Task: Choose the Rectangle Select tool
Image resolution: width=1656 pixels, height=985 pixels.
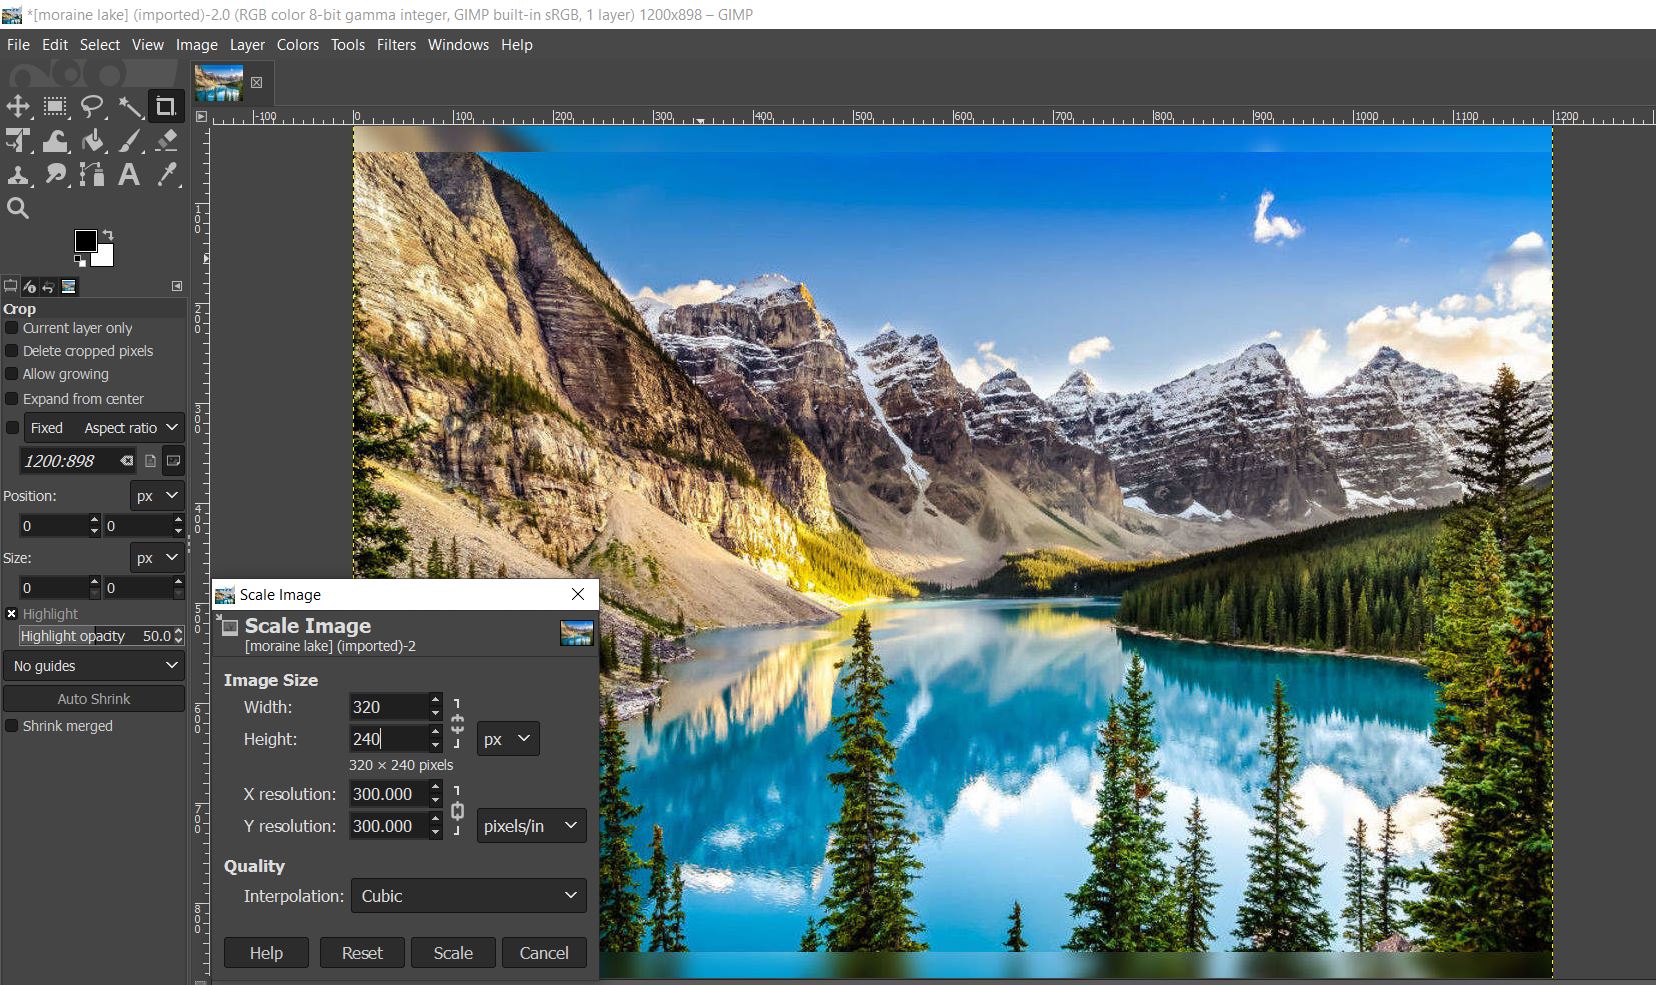Action: (55, 106)
